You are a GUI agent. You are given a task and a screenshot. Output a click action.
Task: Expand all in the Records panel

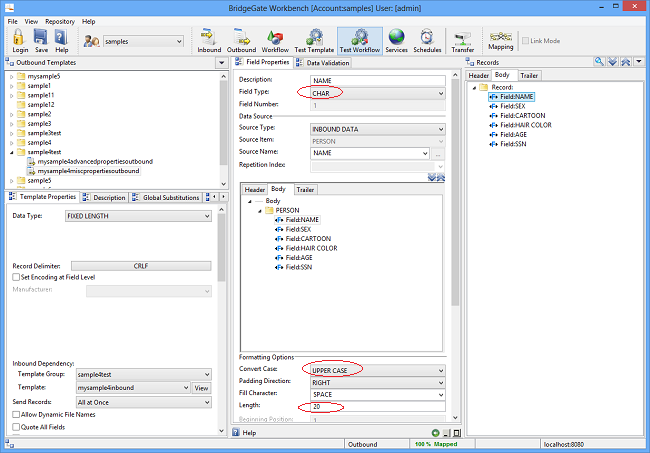point(613,62)
